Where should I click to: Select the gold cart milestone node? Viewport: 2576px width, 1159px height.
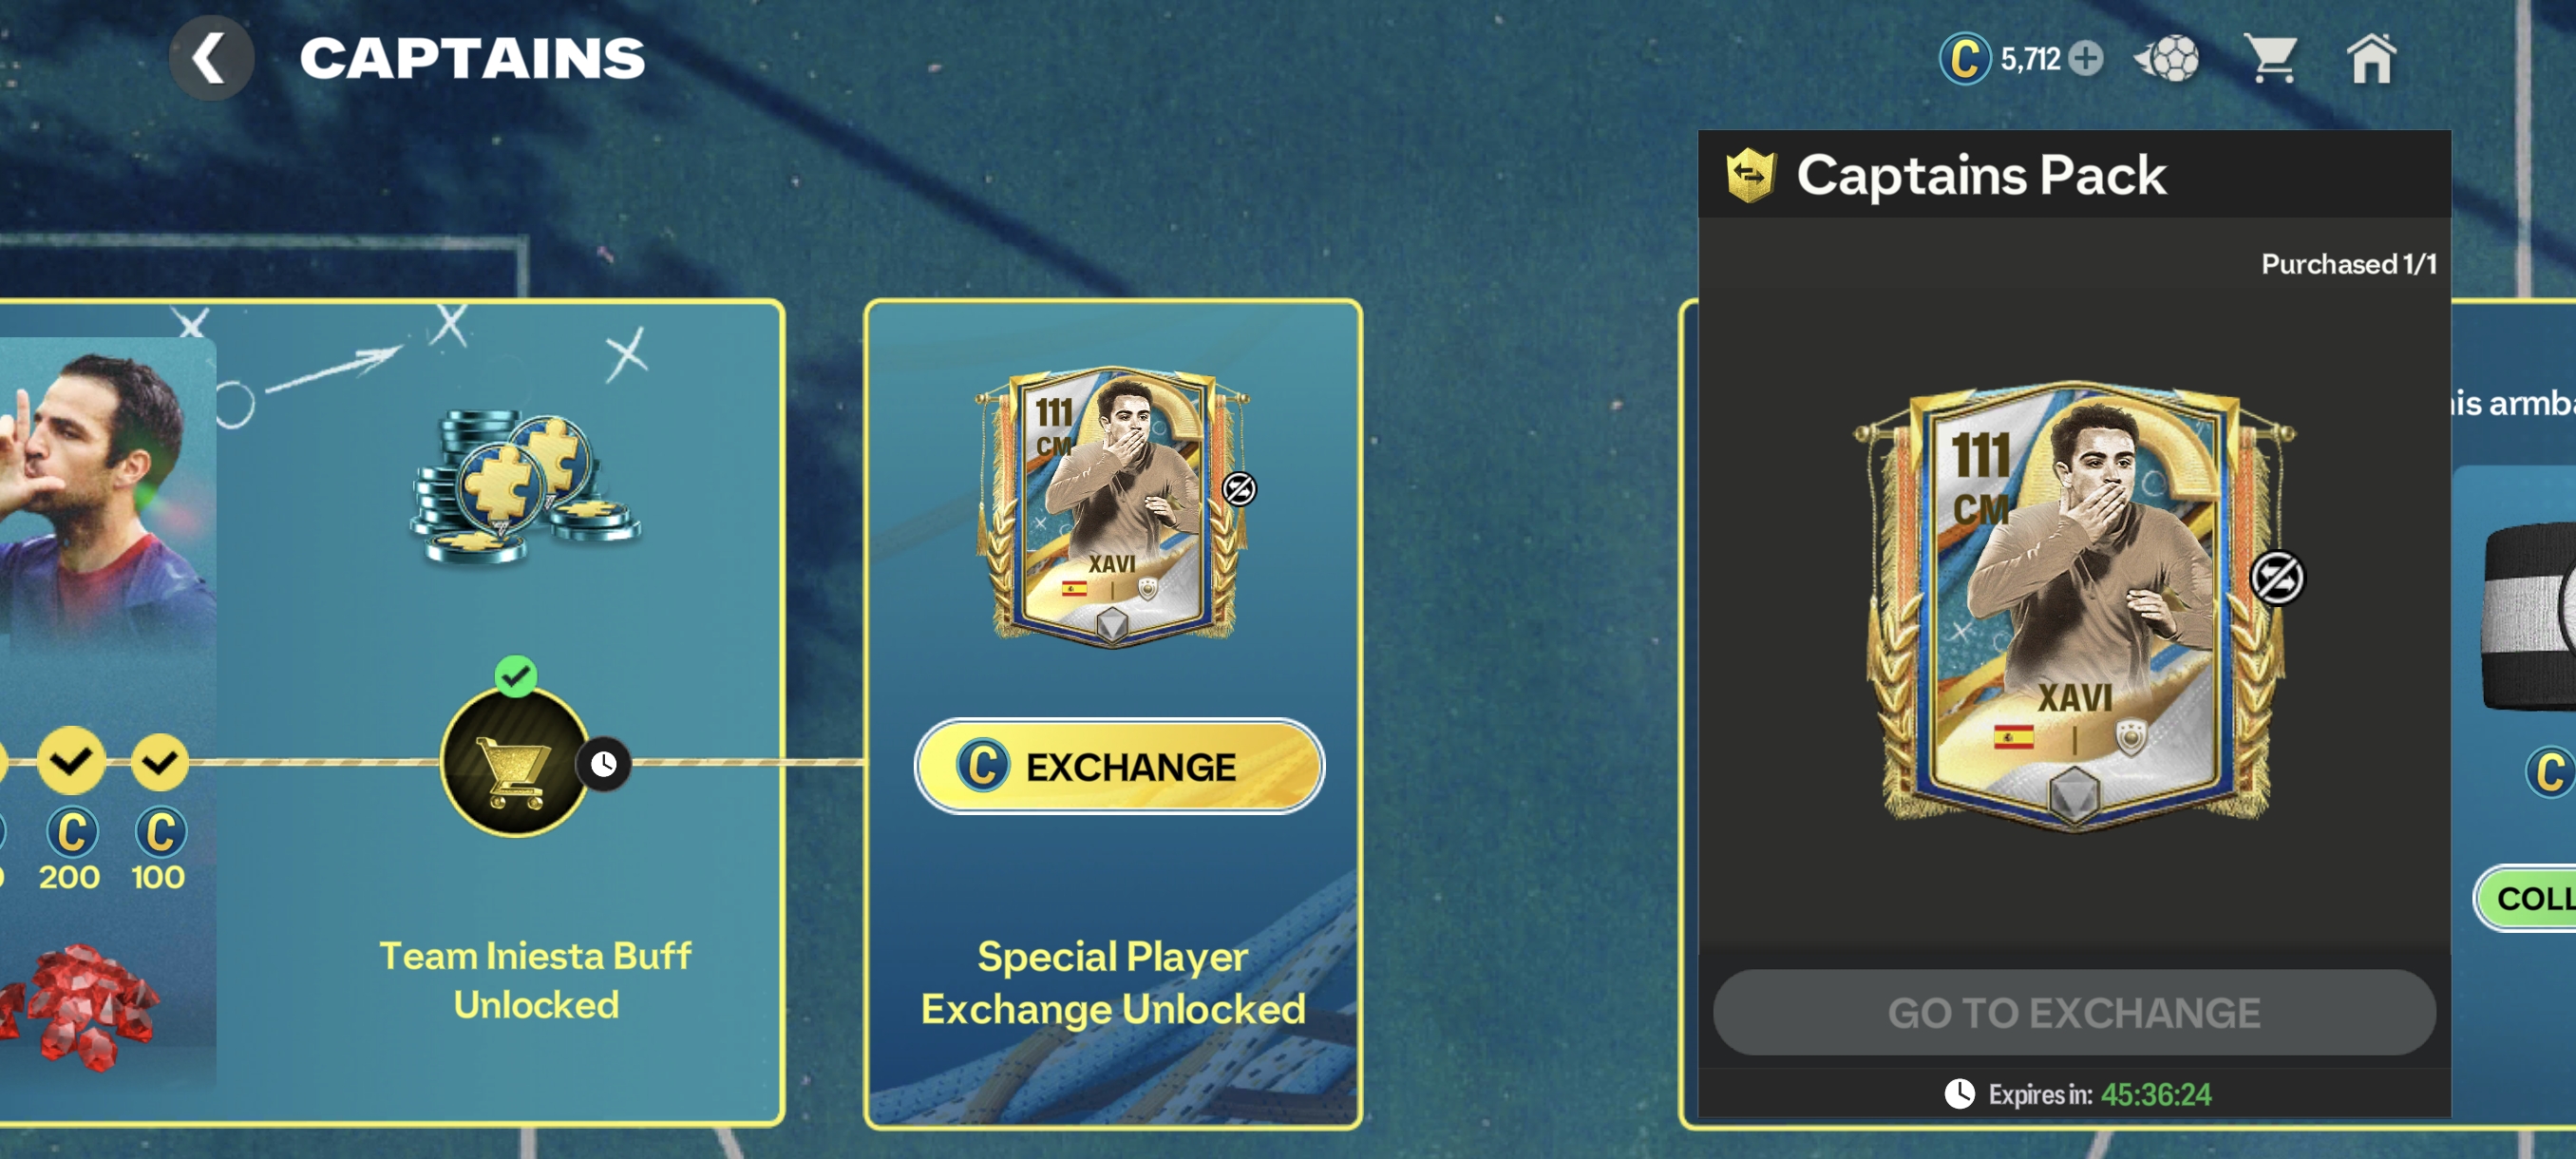click(515, 763)
